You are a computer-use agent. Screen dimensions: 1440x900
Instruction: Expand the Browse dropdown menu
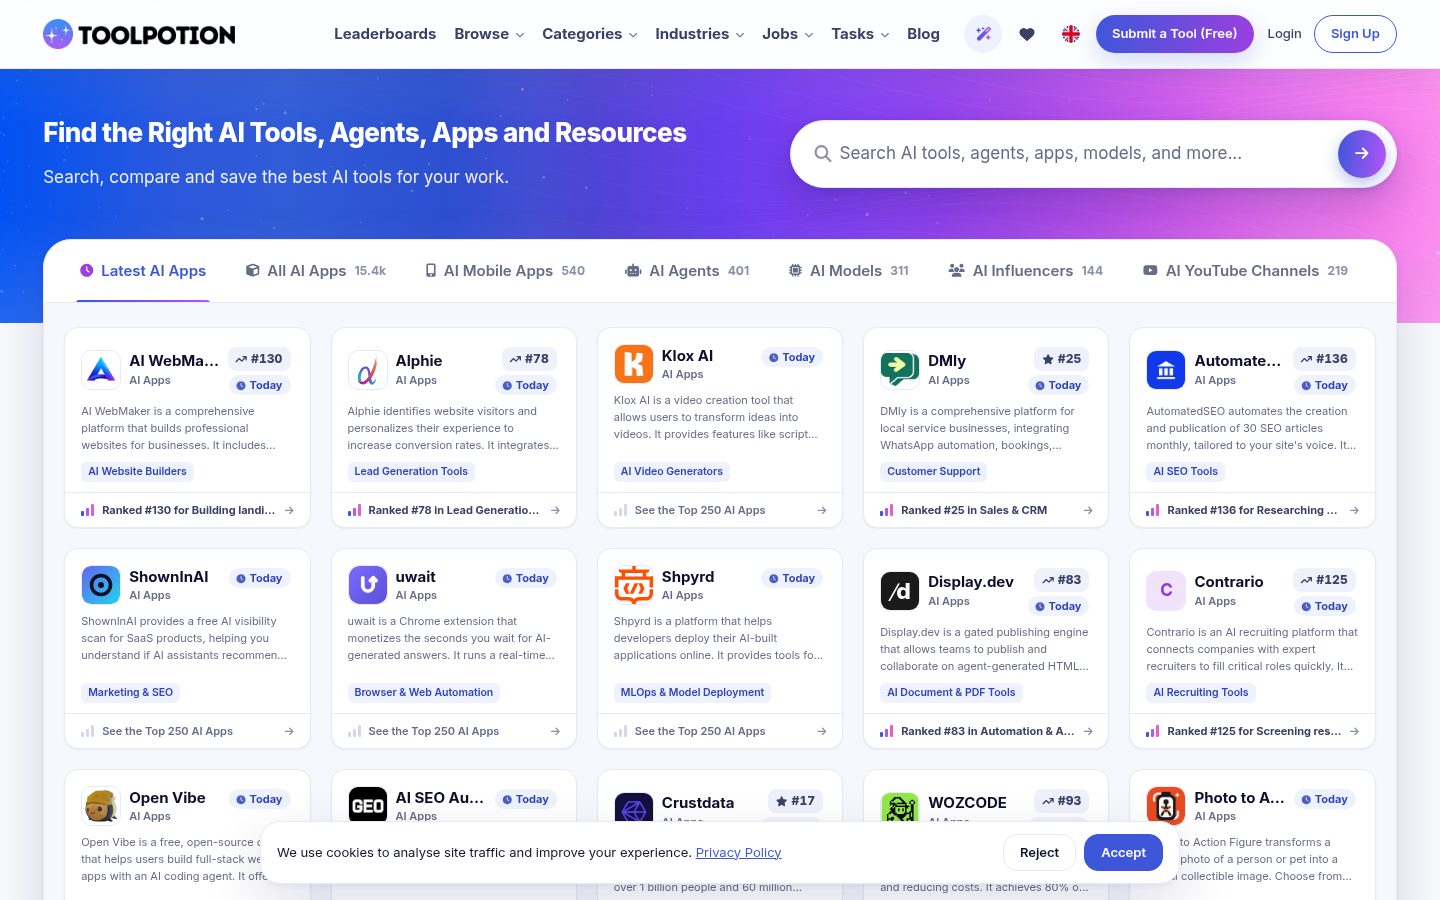tap(489, 34)
